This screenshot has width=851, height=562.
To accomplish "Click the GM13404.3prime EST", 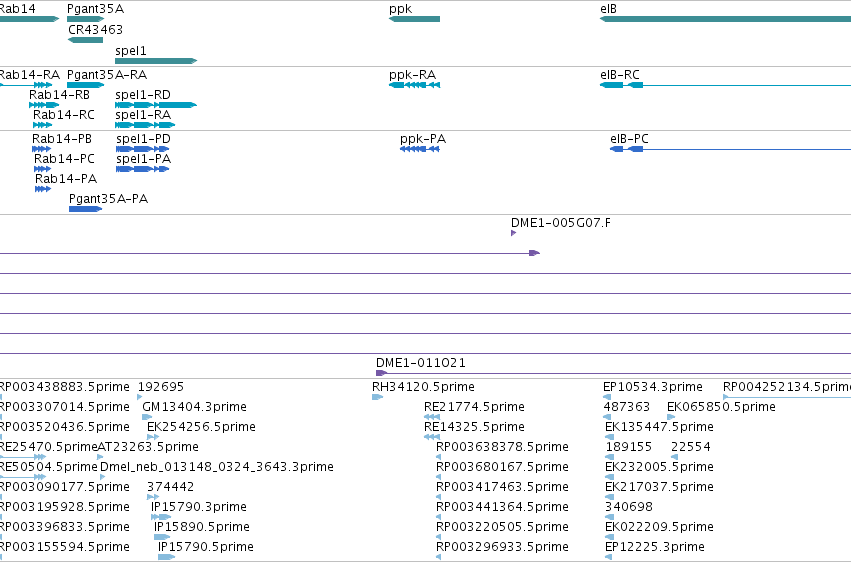I will pyautogui.click(x=147, y=417).
